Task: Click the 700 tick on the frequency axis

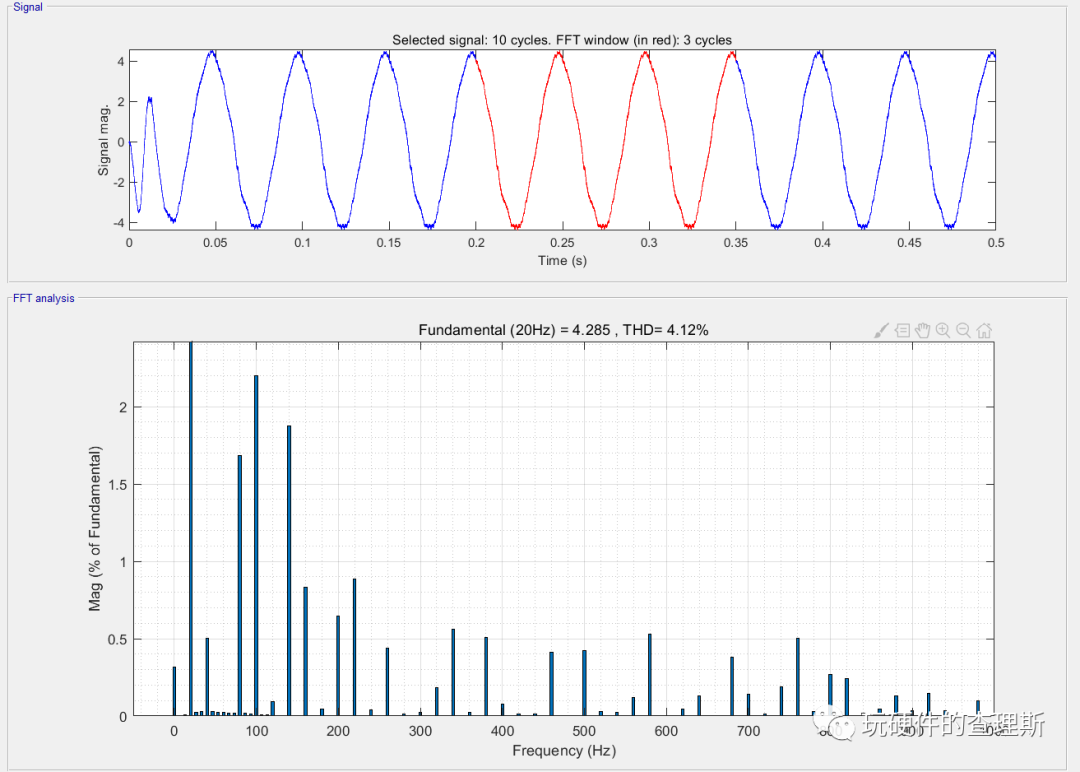Action: tap(749, 731)
